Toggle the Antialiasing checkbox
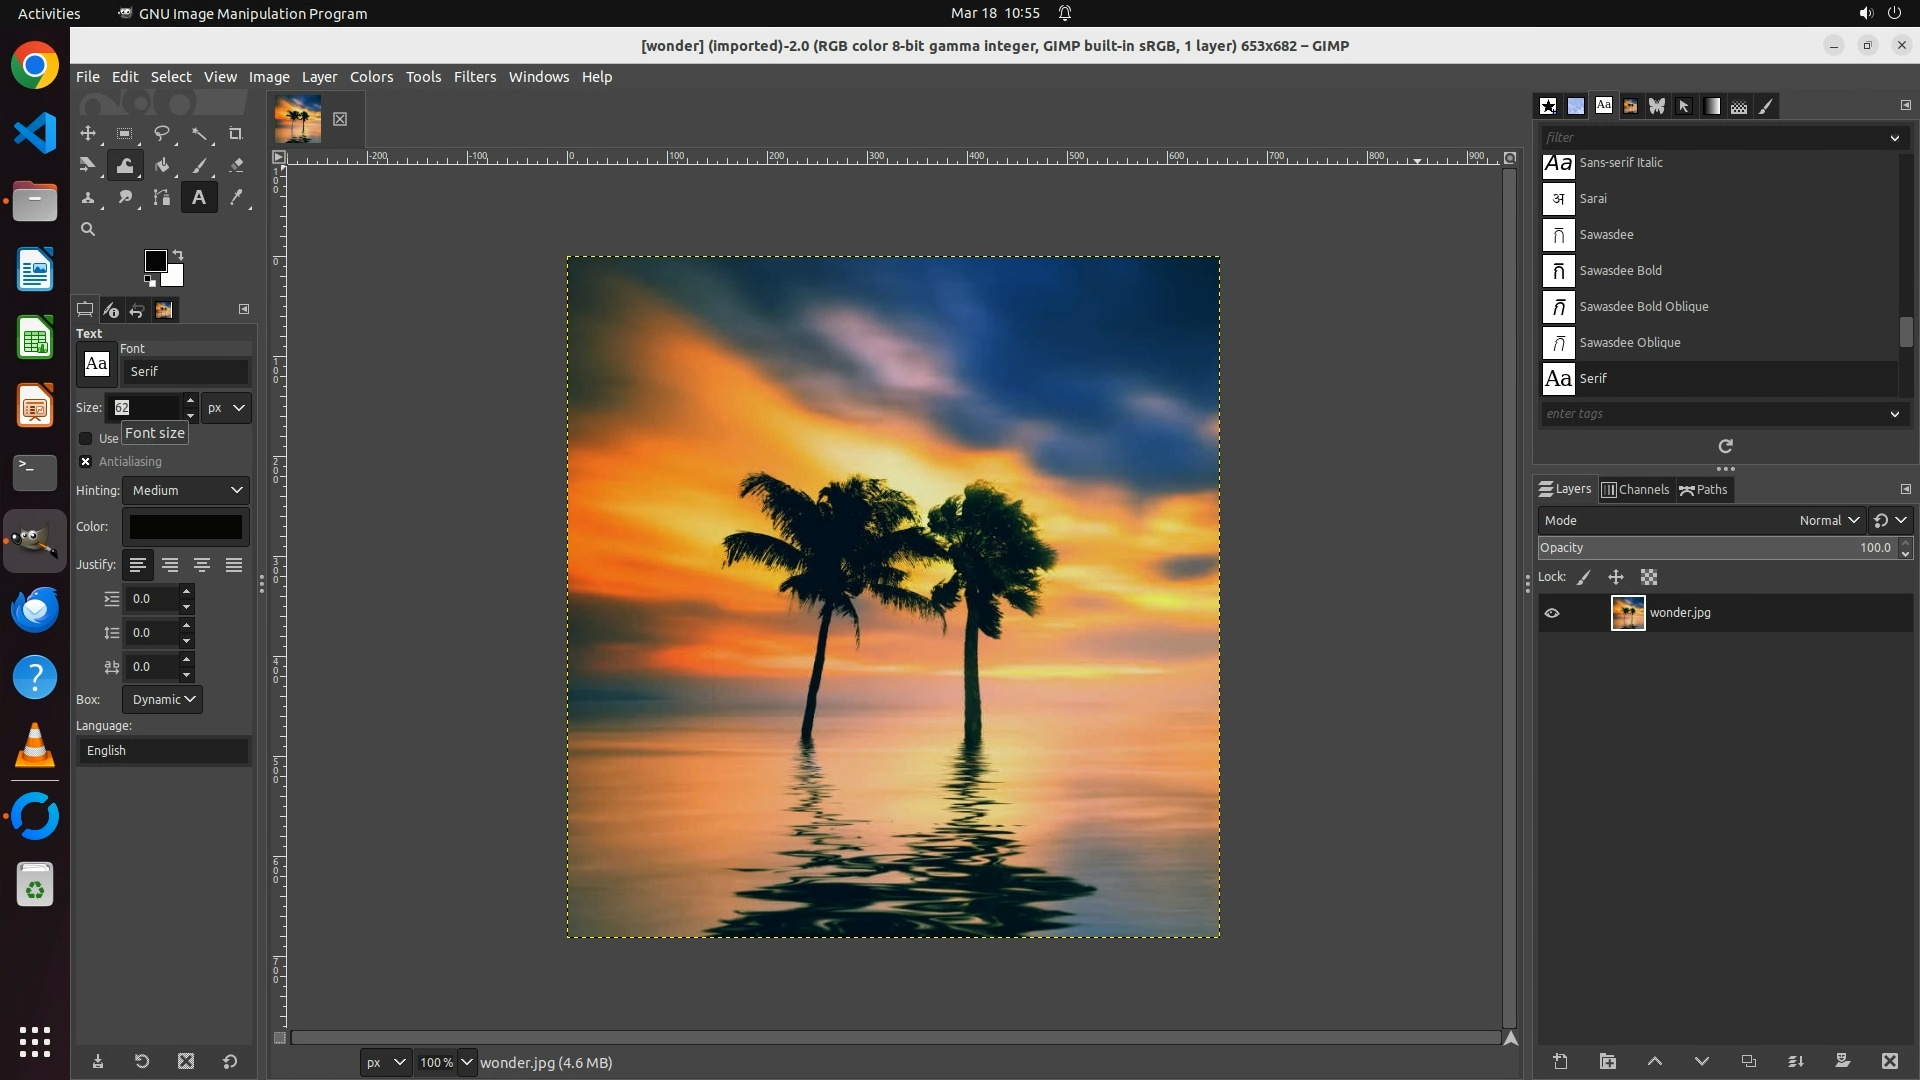This screenshot has height=1080, width=1920. [86, 462]
